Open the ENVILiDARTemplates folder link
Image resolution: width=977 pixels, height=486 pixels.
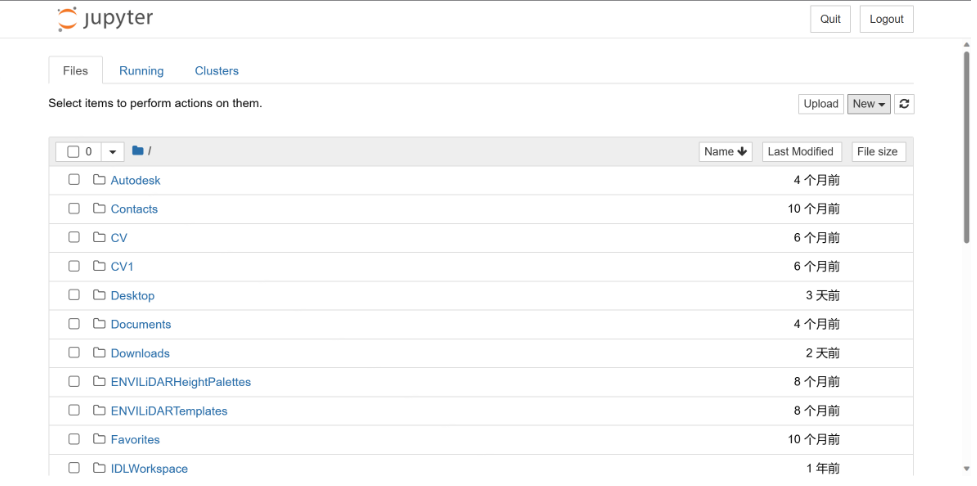[169, 411]
